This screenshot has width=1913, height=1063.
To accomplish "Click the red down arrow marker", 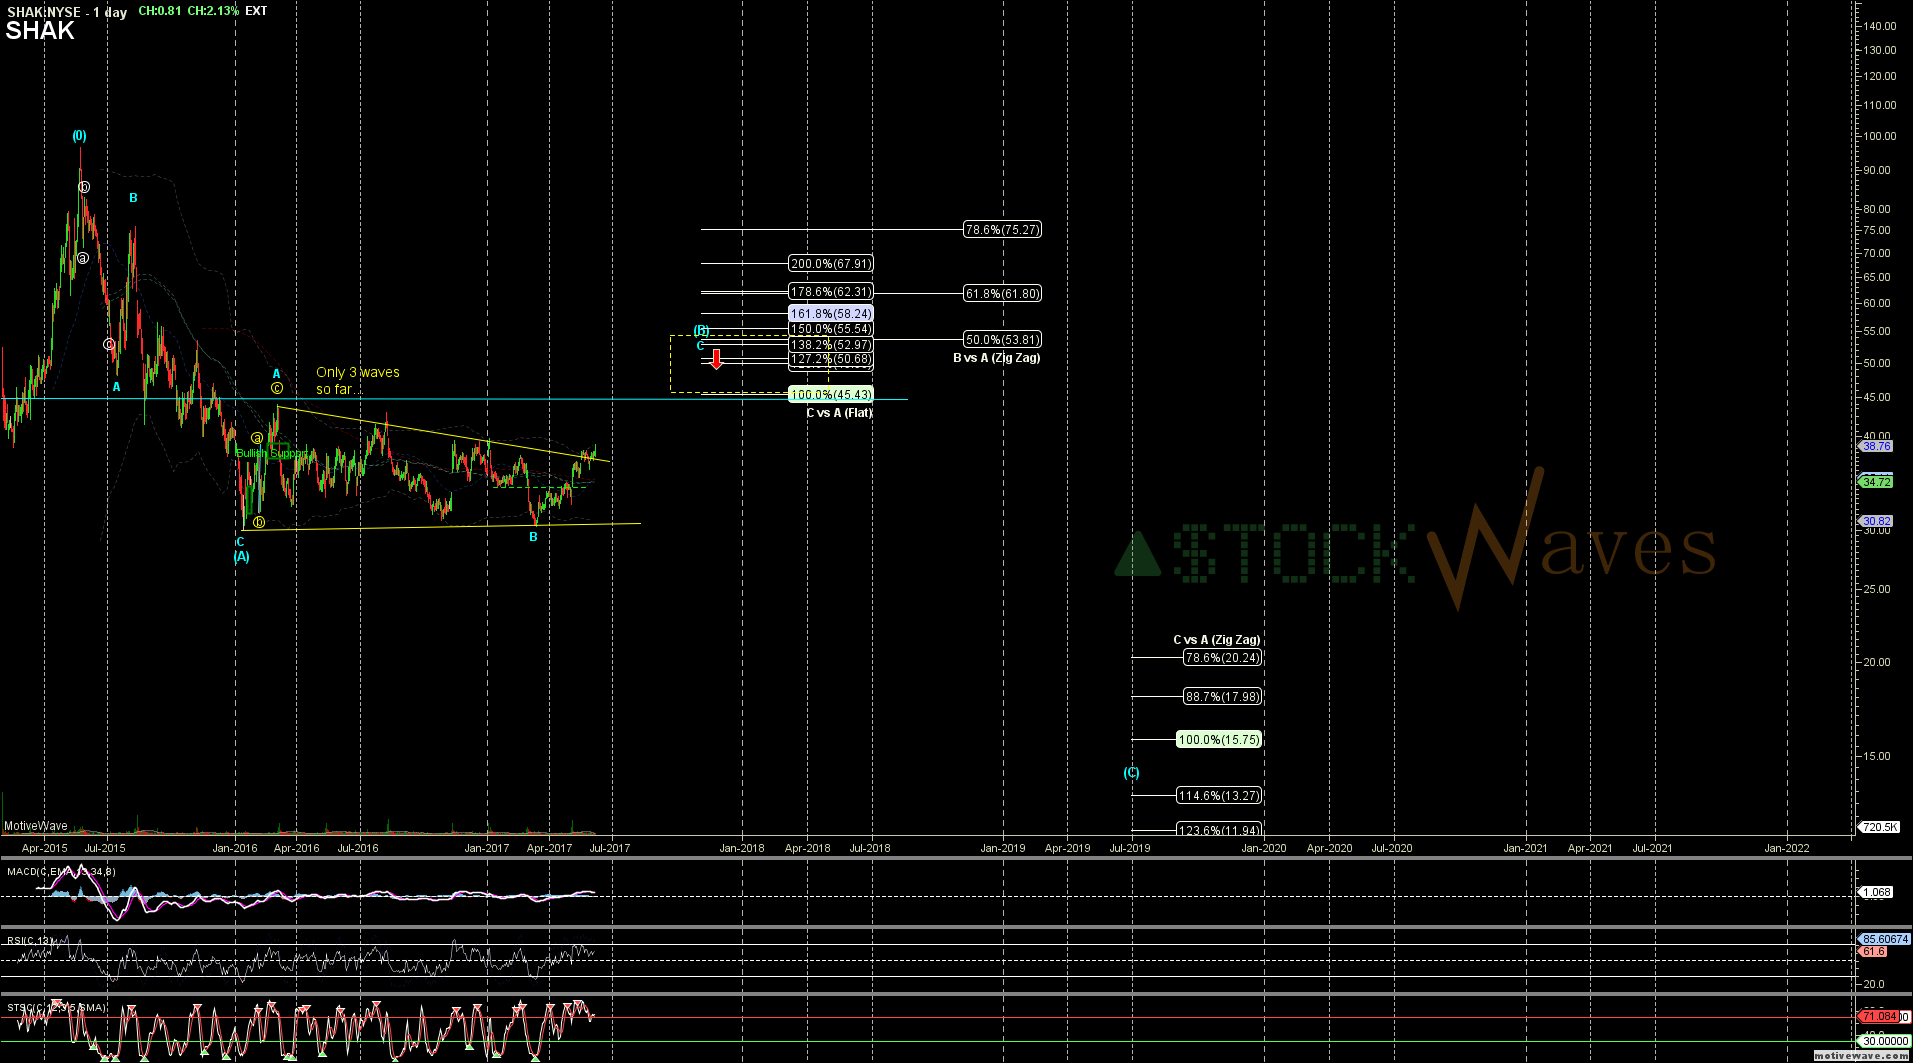I will [716, 358].
